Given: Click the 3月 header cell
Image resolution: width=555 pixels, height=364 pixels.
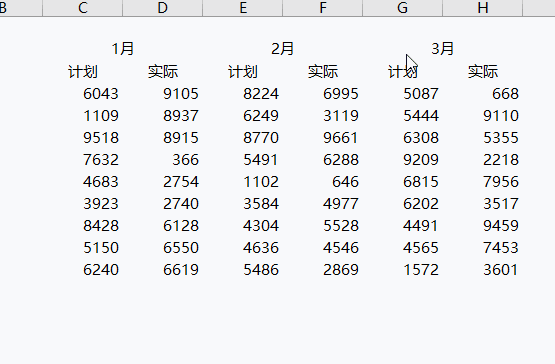Looking at the screenshot, I should 442,49.
